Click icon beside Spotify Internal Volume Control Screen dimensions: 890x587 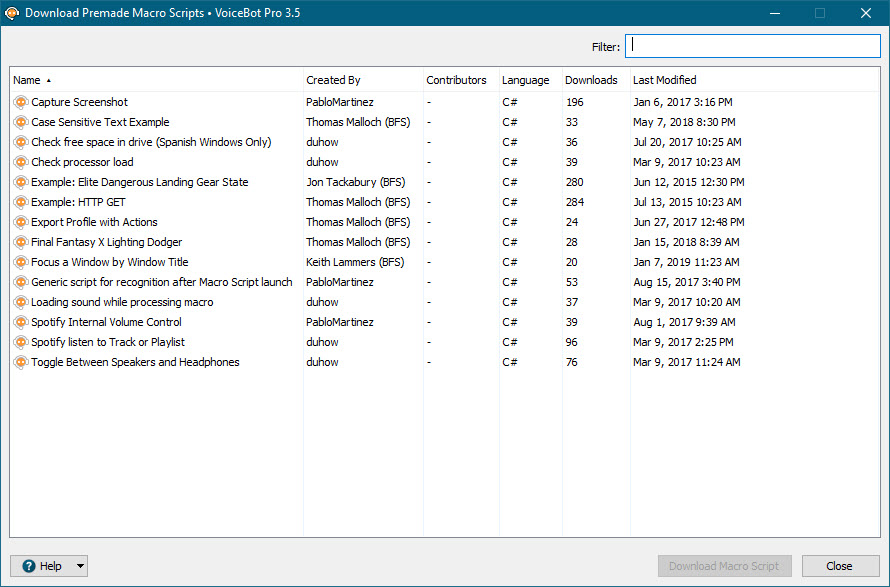click(20, 322)
